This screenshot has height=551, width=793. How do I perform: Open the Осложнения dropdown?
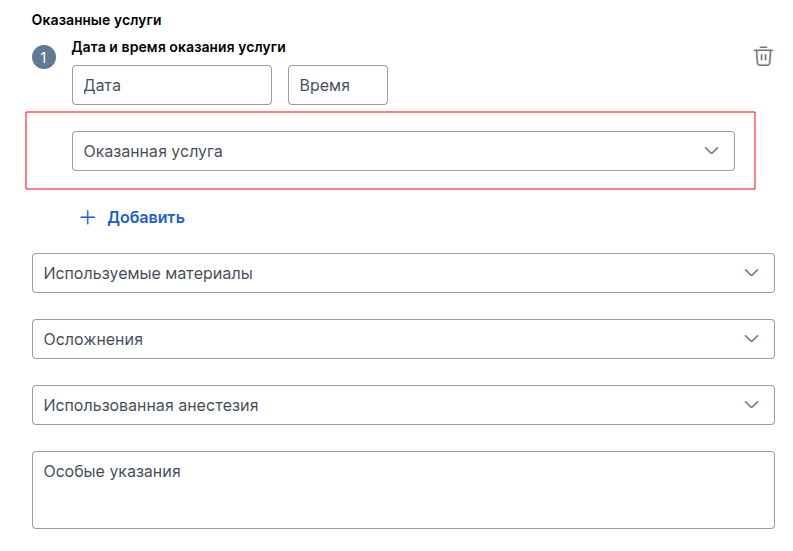(403, 339)
